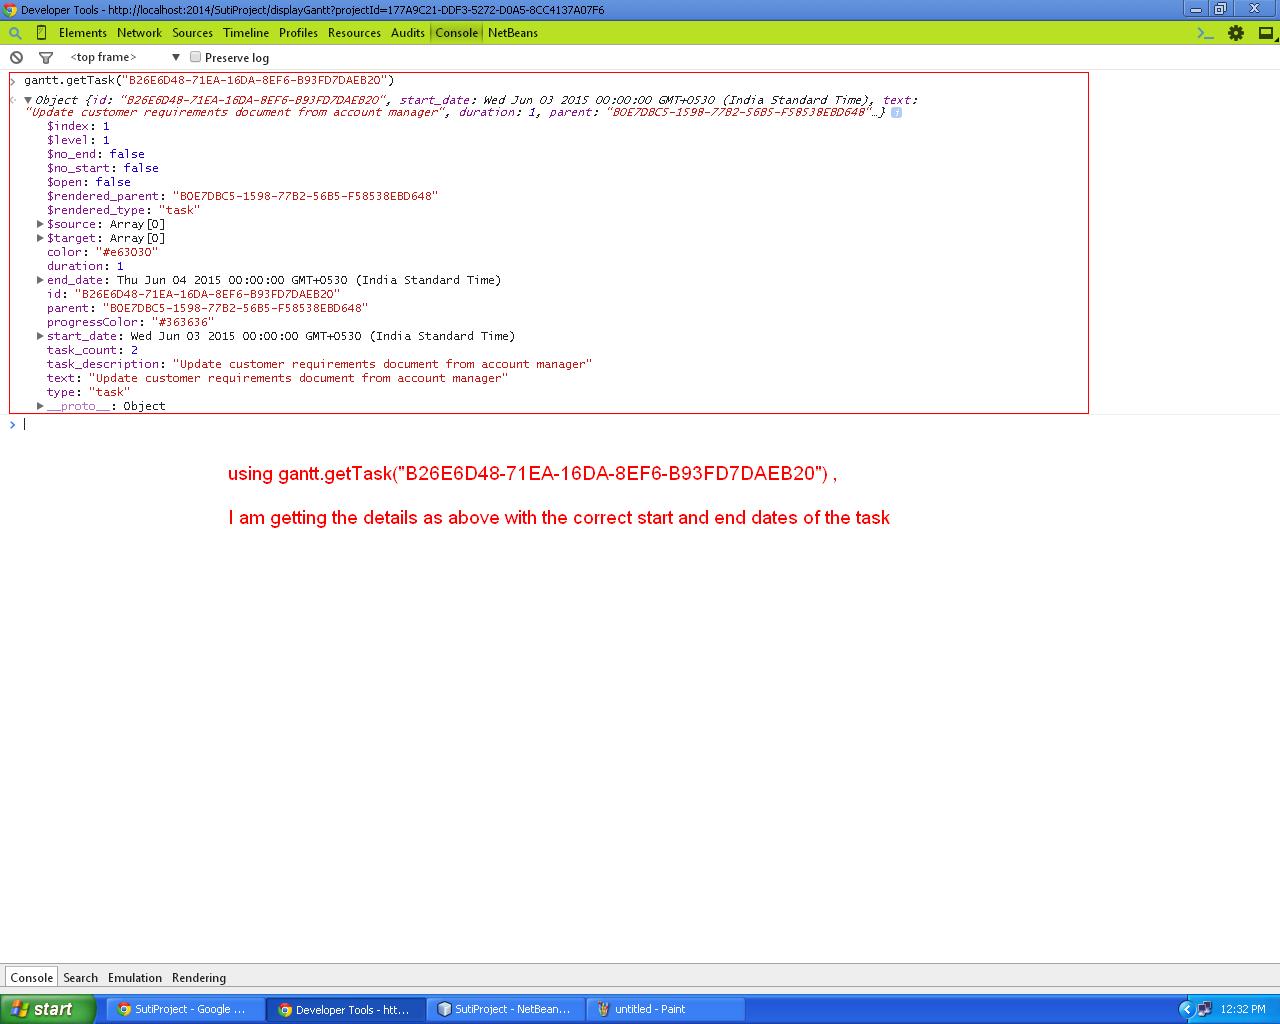Expand the start_date property
1280x1024 pixels.
coord(40,336)
